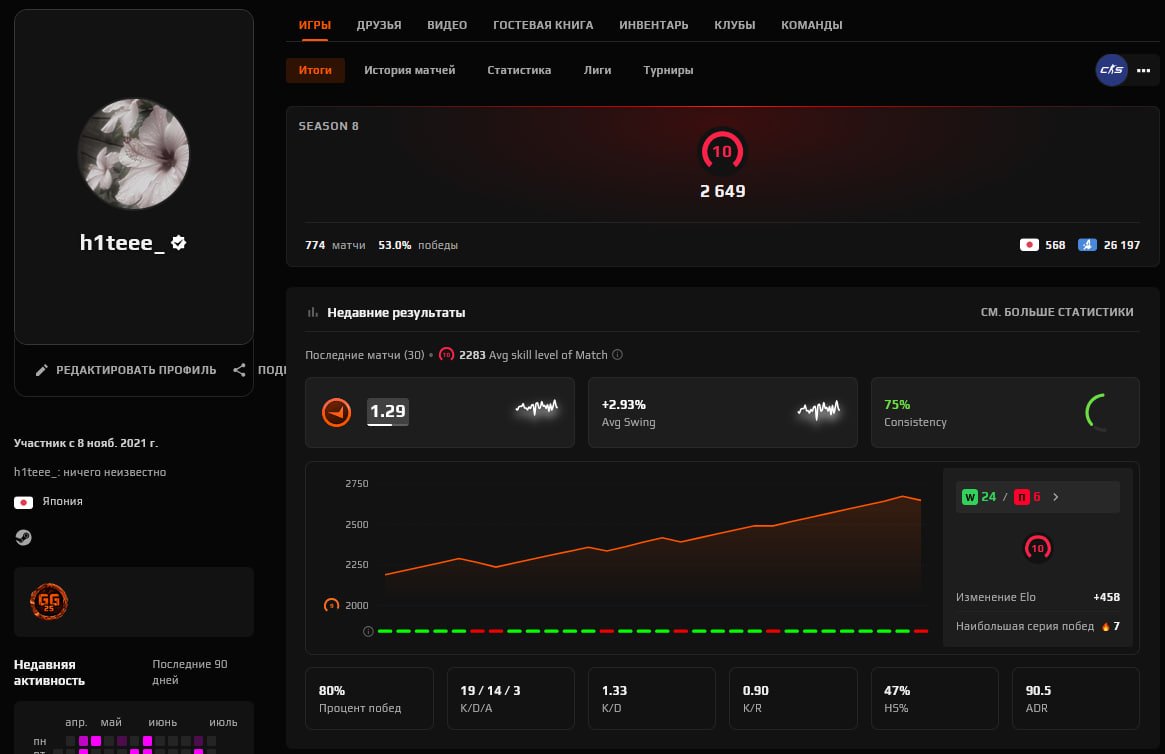This screenshot has height=754, width=1165.
Task: Click the 47% HS% card
Action: (x=935, y=698)
